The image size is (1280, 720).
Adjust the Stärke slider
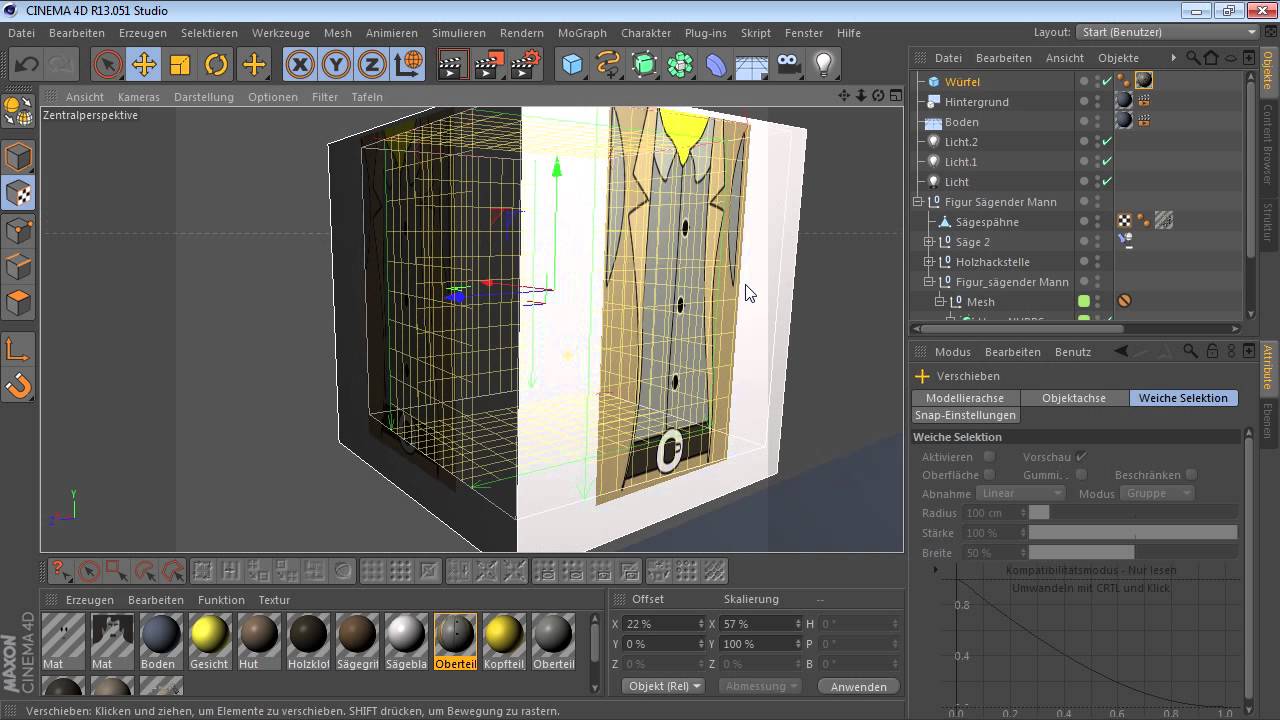pos(1133,533)
